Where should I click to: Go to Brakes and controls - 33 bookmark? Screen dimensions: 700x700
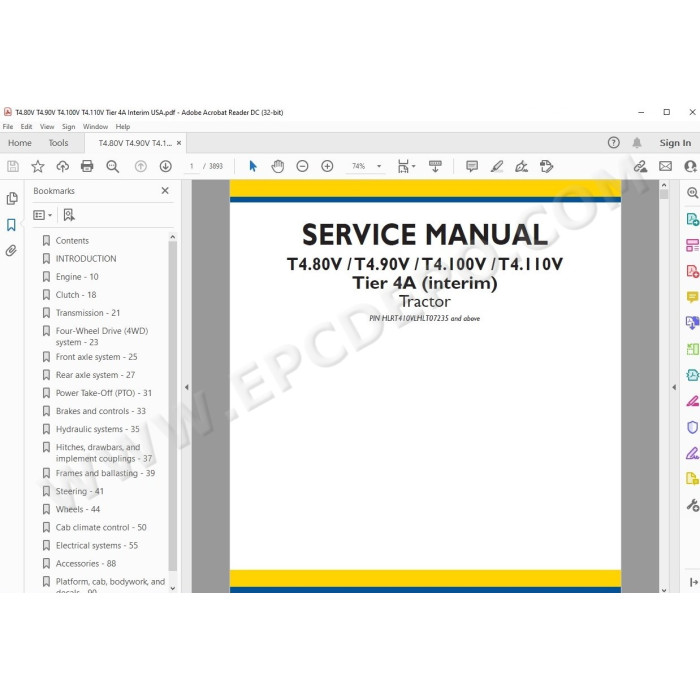100,411
